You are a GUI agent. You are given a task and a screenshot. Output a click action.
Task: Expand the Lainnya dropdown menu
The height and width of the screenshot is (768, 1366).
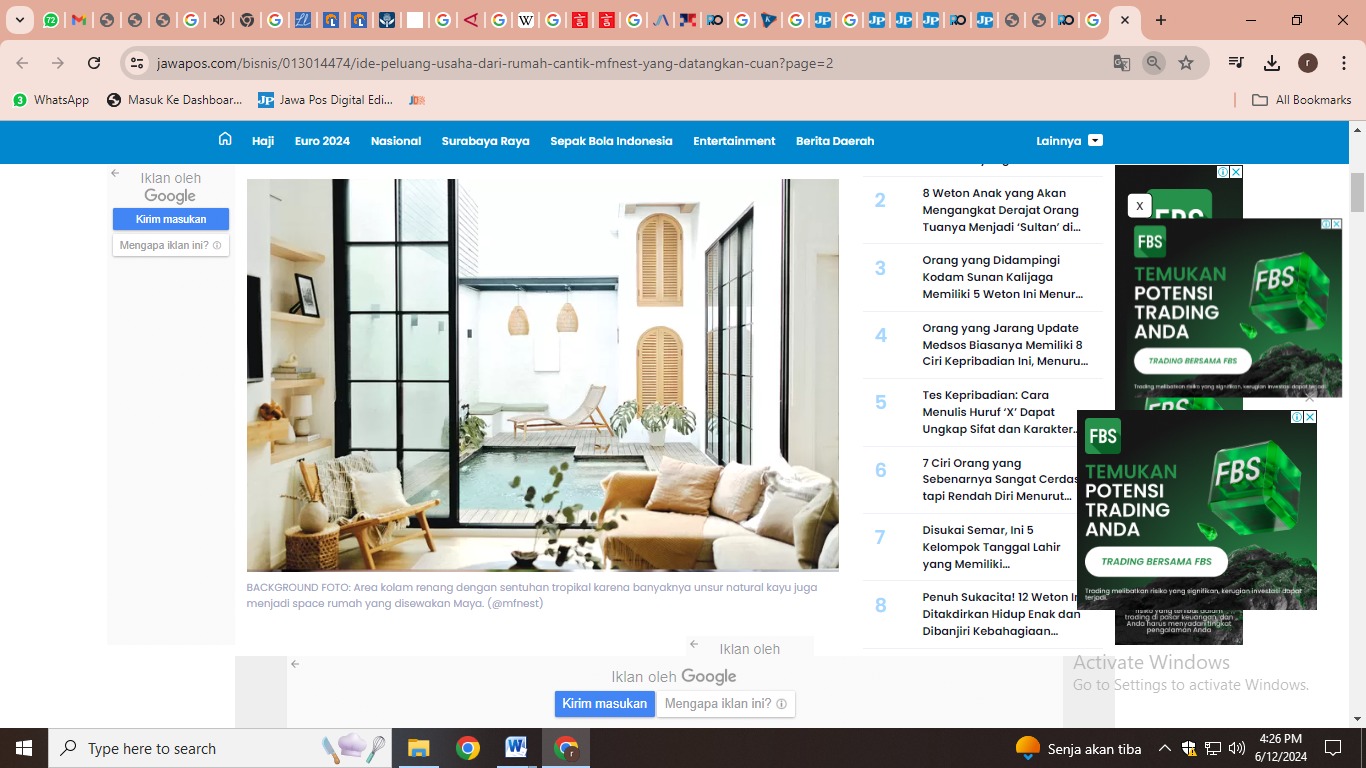click(1069, 141)
